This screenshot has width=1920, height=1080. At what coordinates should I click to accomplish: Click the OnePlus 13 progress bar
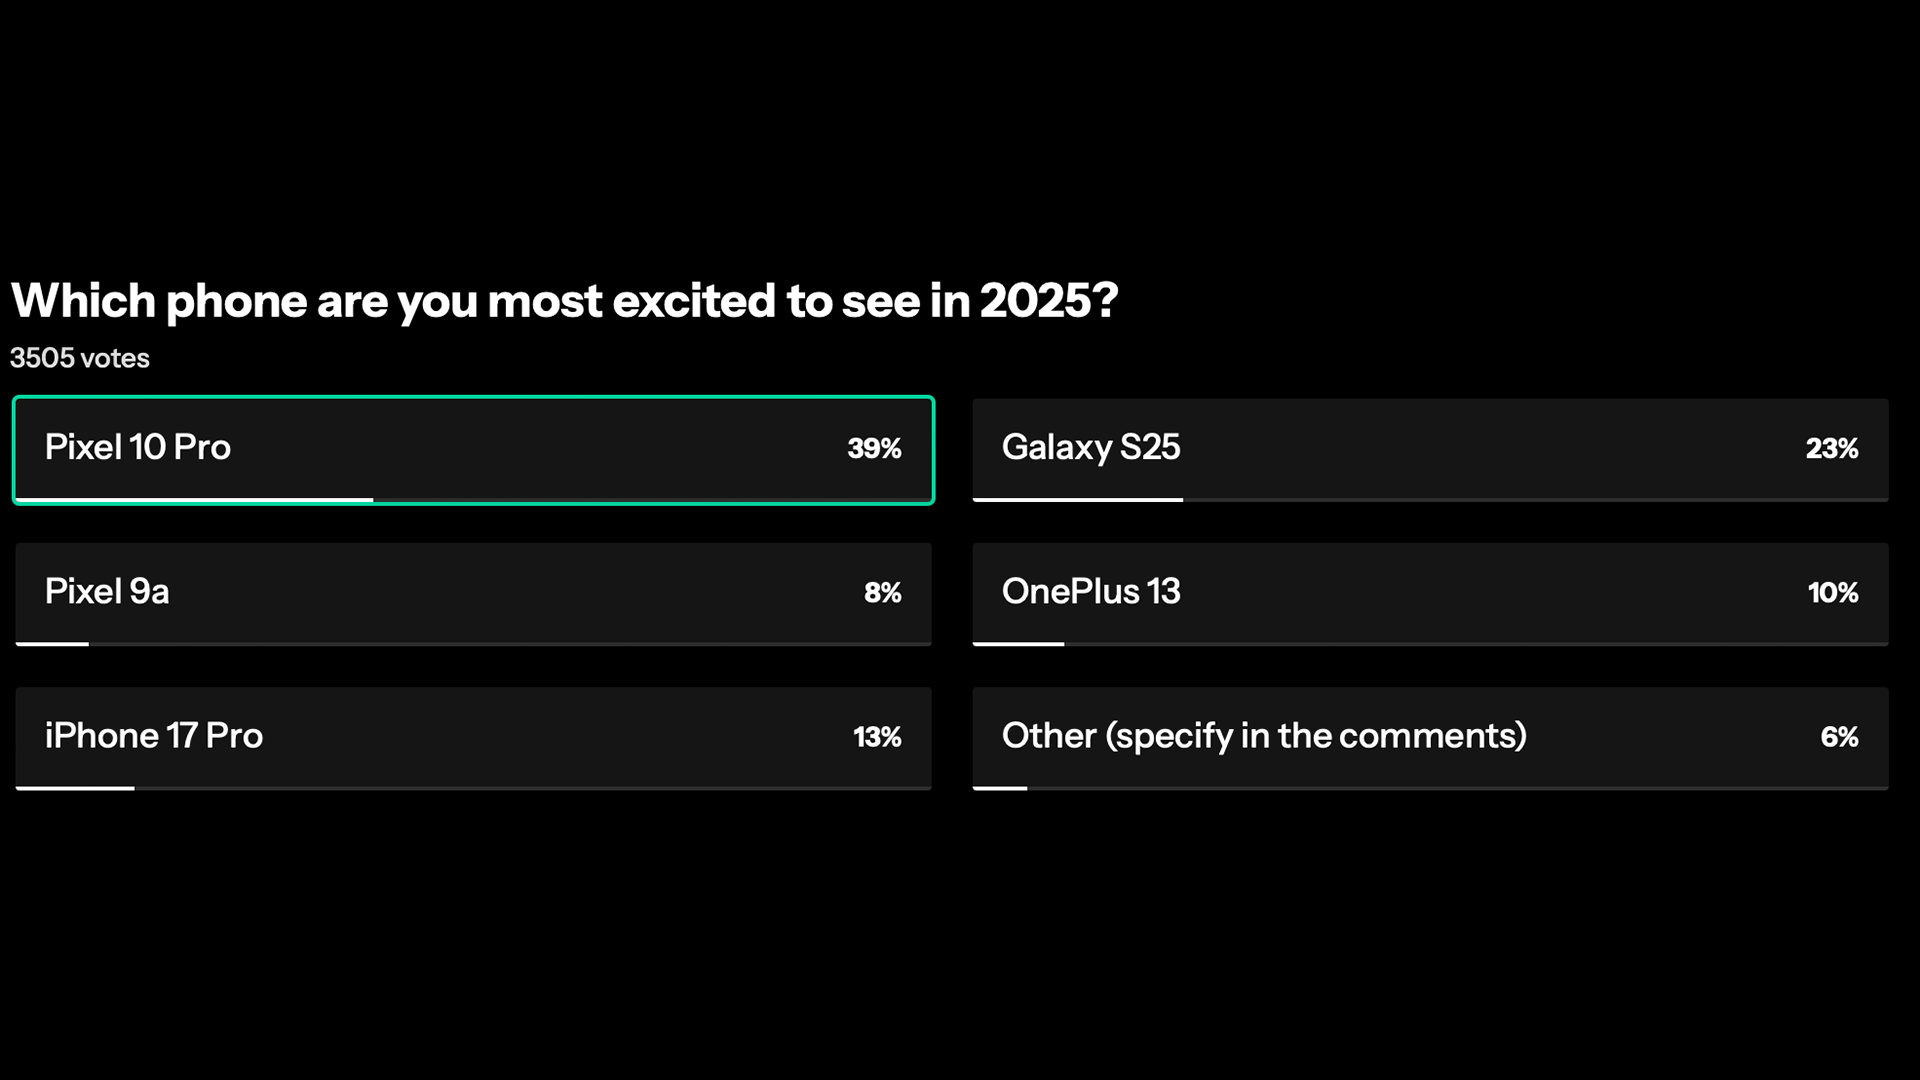[x=1430, y=644]
